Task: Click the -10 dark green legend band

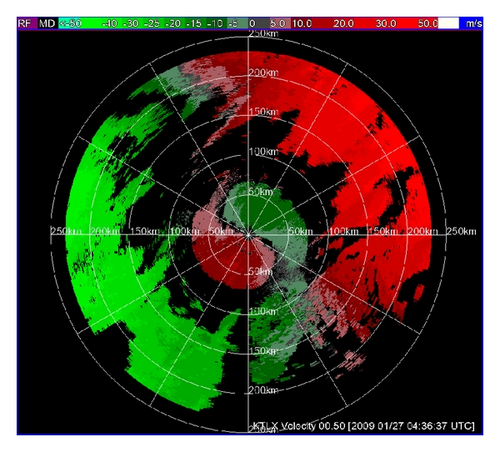Action: point(215,24)
